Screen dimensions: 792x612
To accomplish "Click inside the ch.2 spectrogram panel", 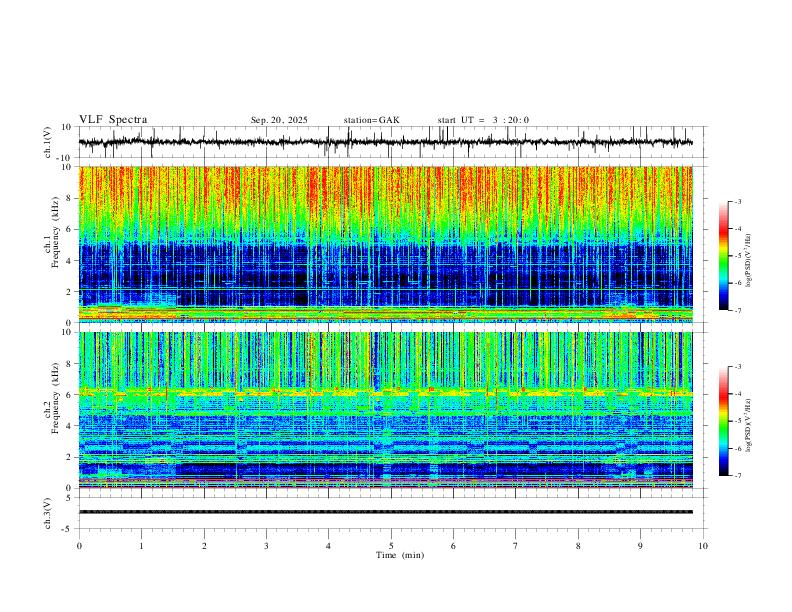I will (x=385, y=410).
